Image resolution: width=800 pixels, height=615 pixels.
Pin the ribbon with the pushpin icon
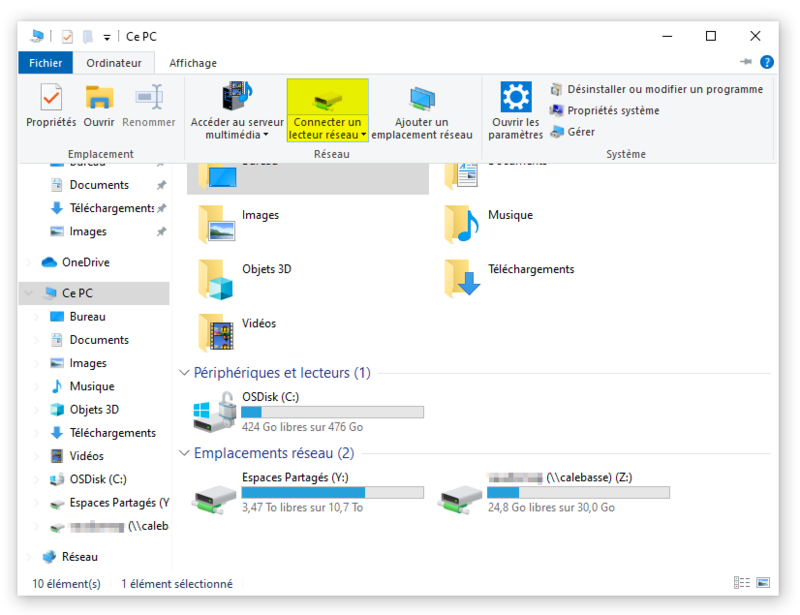[744, 62]
